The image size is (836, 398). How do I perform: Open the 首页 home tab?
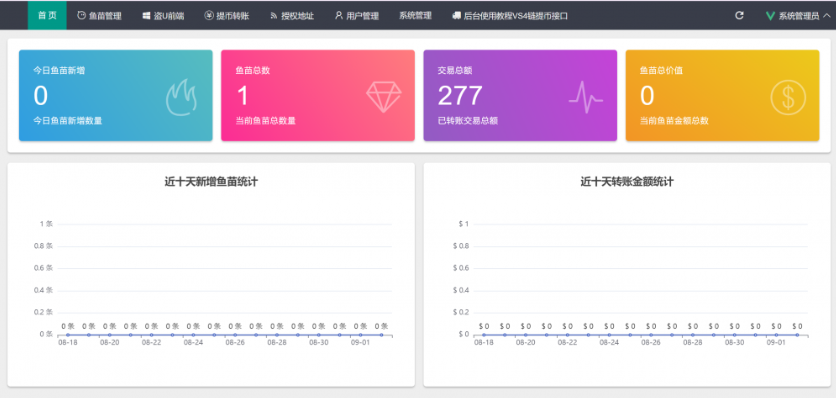click(x=47, y=15)
